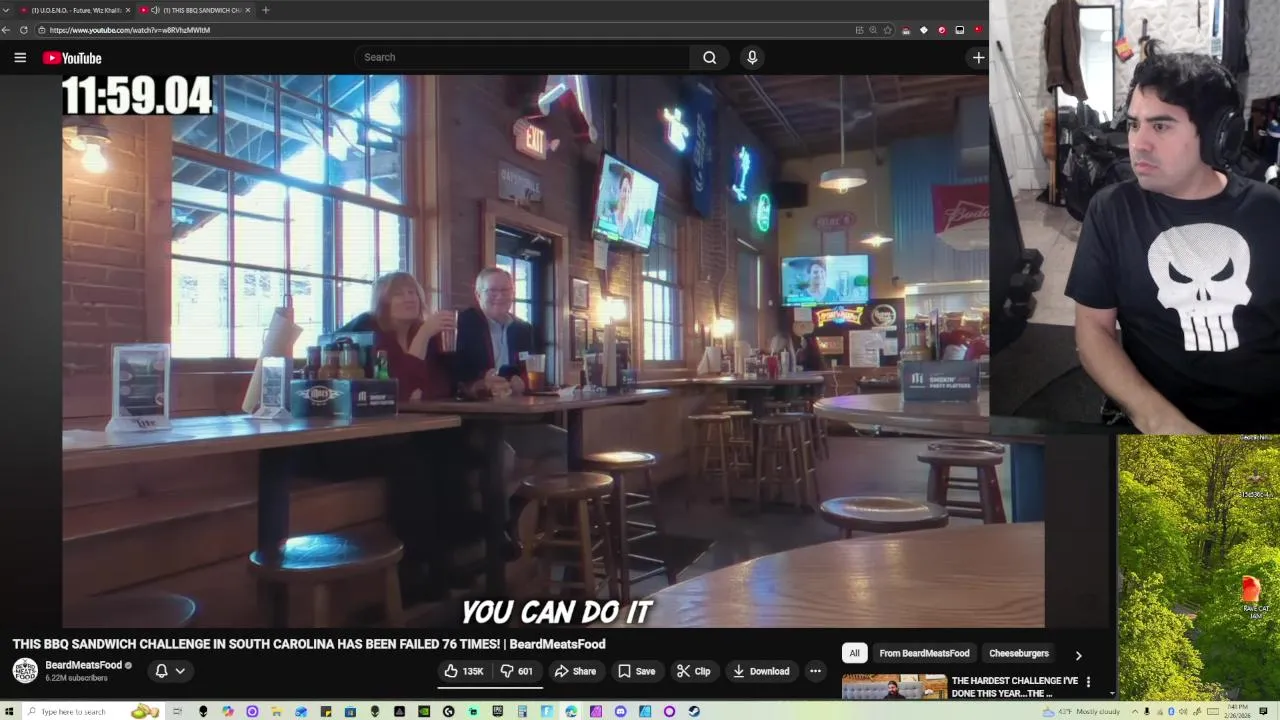This screenshot has width=1280, height=720.
Task: Dislike the video with the thumbs-down button
Action: pos(517,671)
